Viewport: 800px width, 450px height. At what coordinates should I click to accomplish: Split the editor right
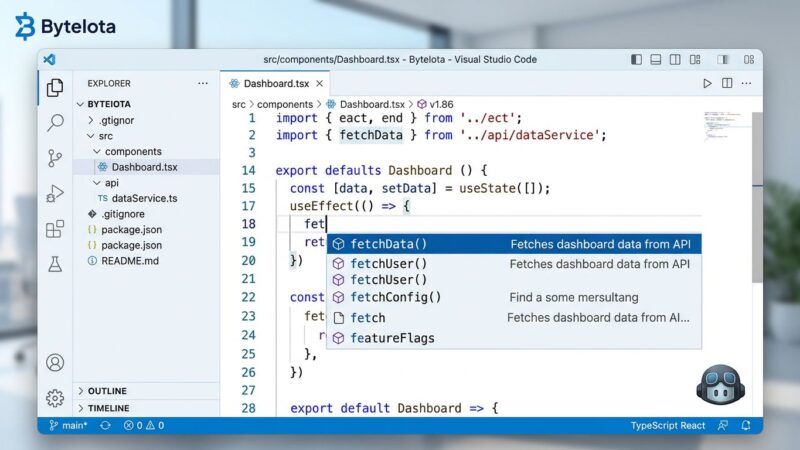(x=727, y=83)
